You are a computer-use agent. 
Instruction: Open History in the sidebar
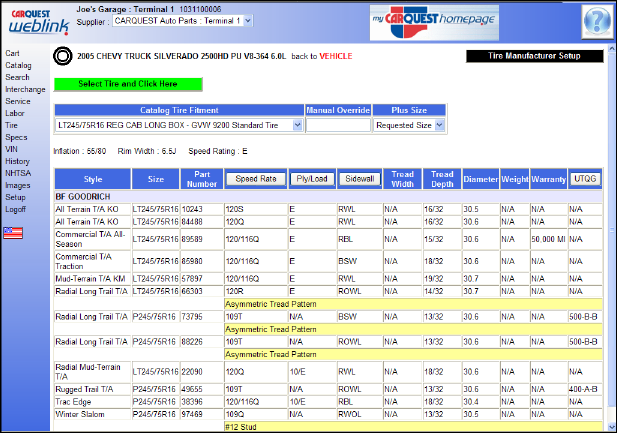17,161
